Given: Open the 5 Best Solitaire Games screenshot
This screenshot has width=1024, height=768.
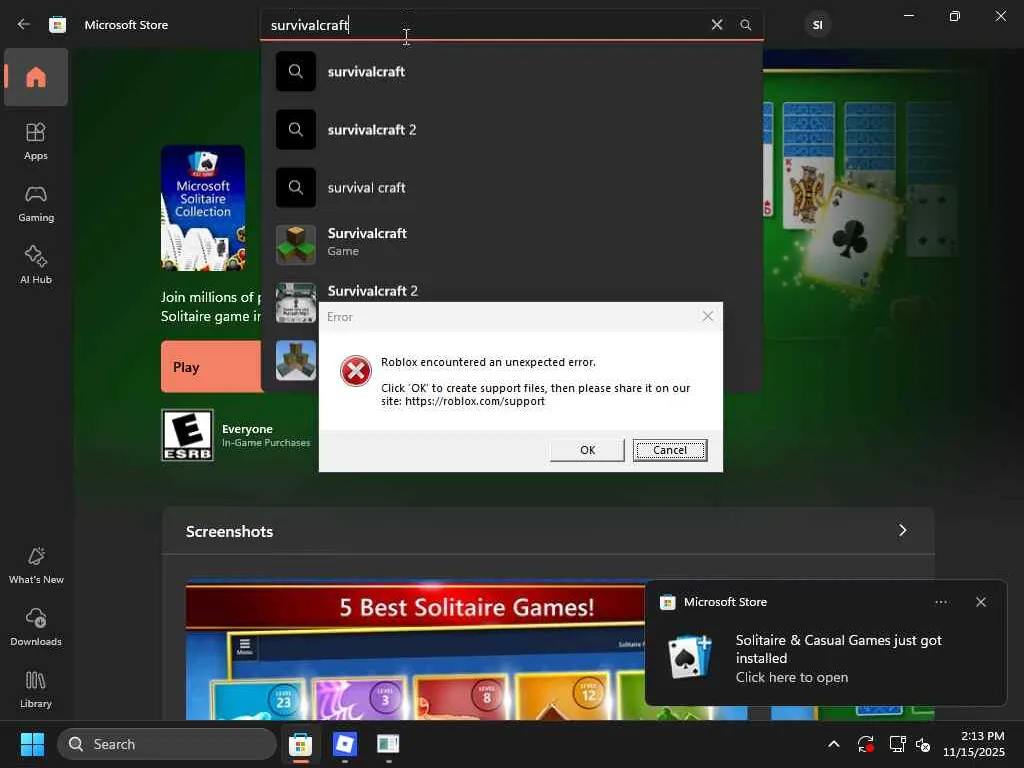Looking at the screenshot, I should [415, 650].
